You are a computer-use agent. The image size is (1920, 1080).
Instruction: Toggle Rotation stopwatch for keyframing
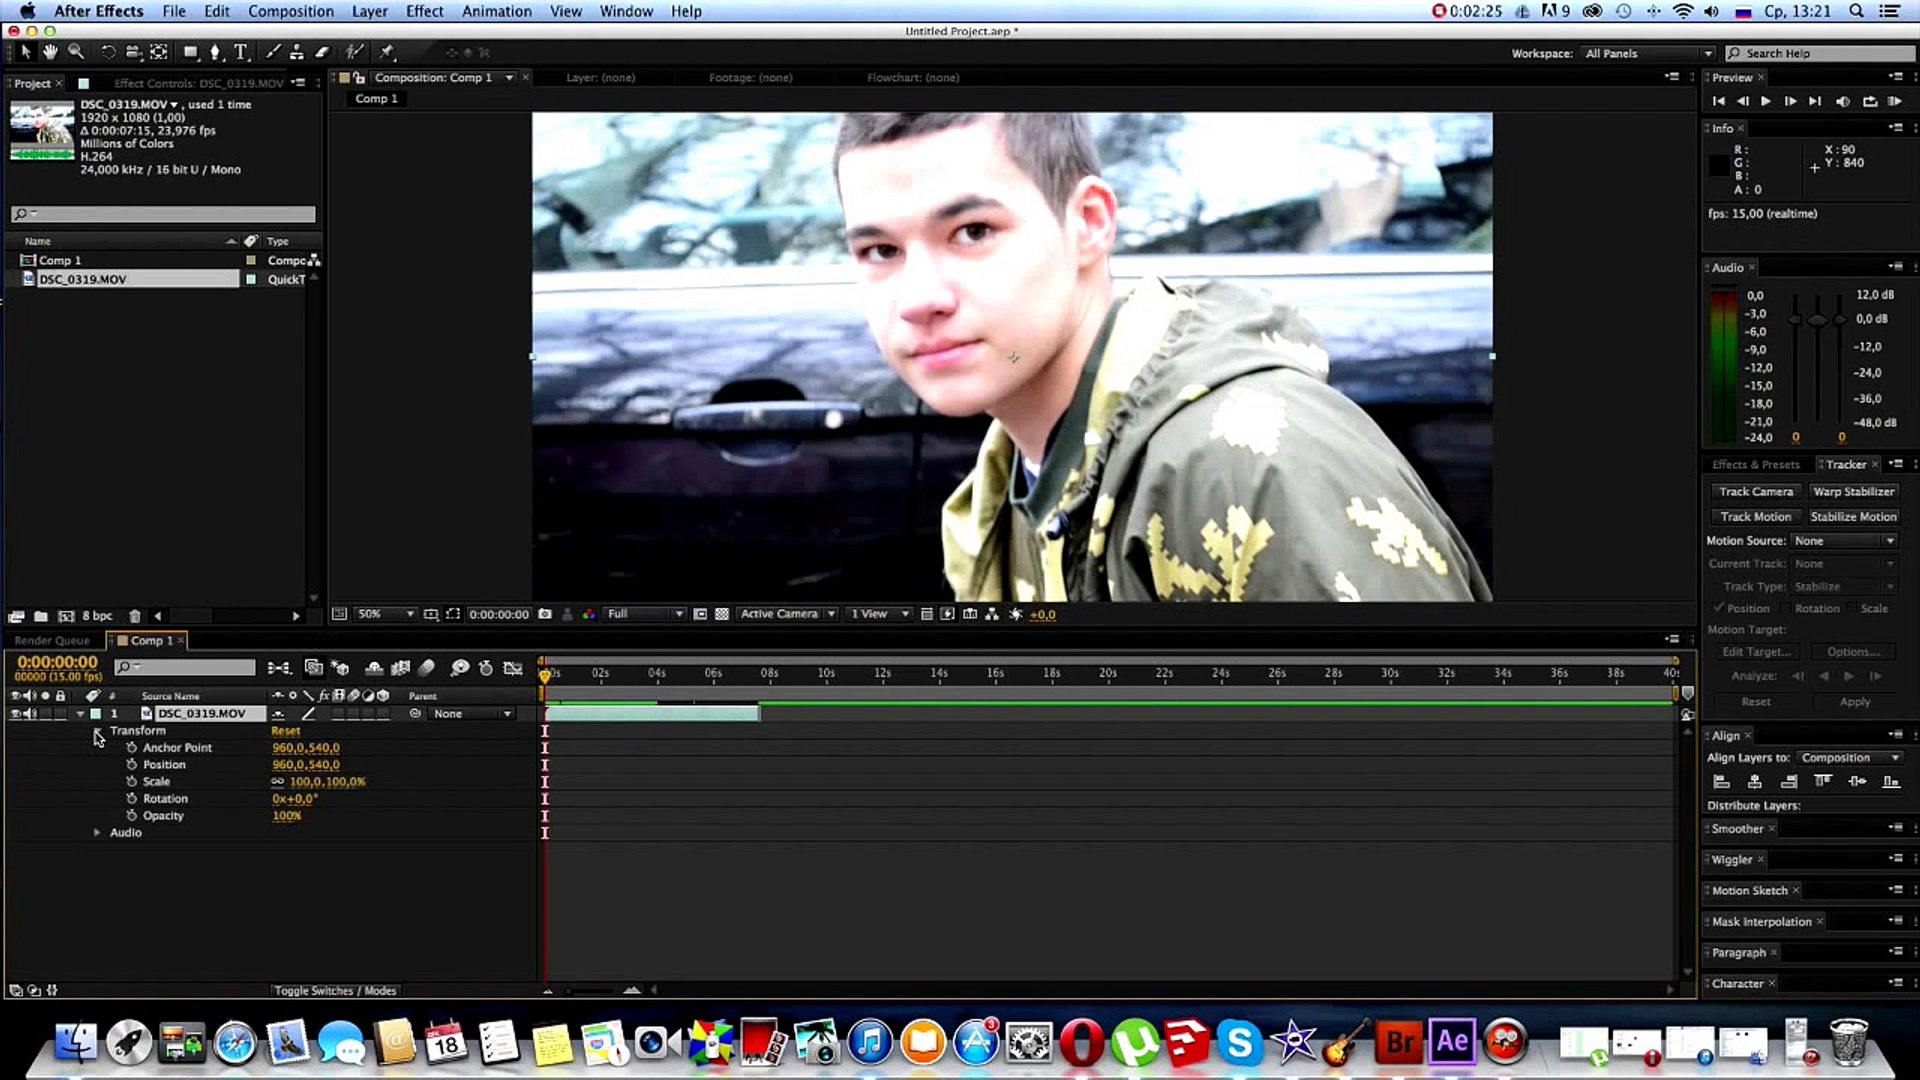pos(132,799)
